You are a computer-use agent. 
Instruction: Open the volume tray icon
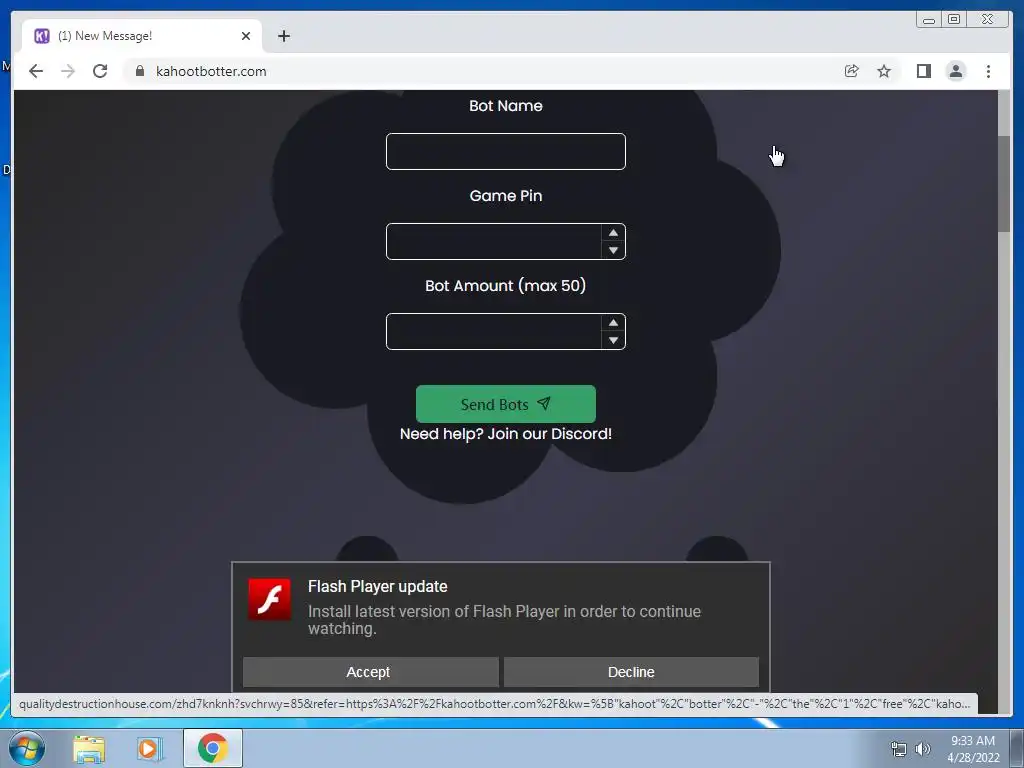923,749
